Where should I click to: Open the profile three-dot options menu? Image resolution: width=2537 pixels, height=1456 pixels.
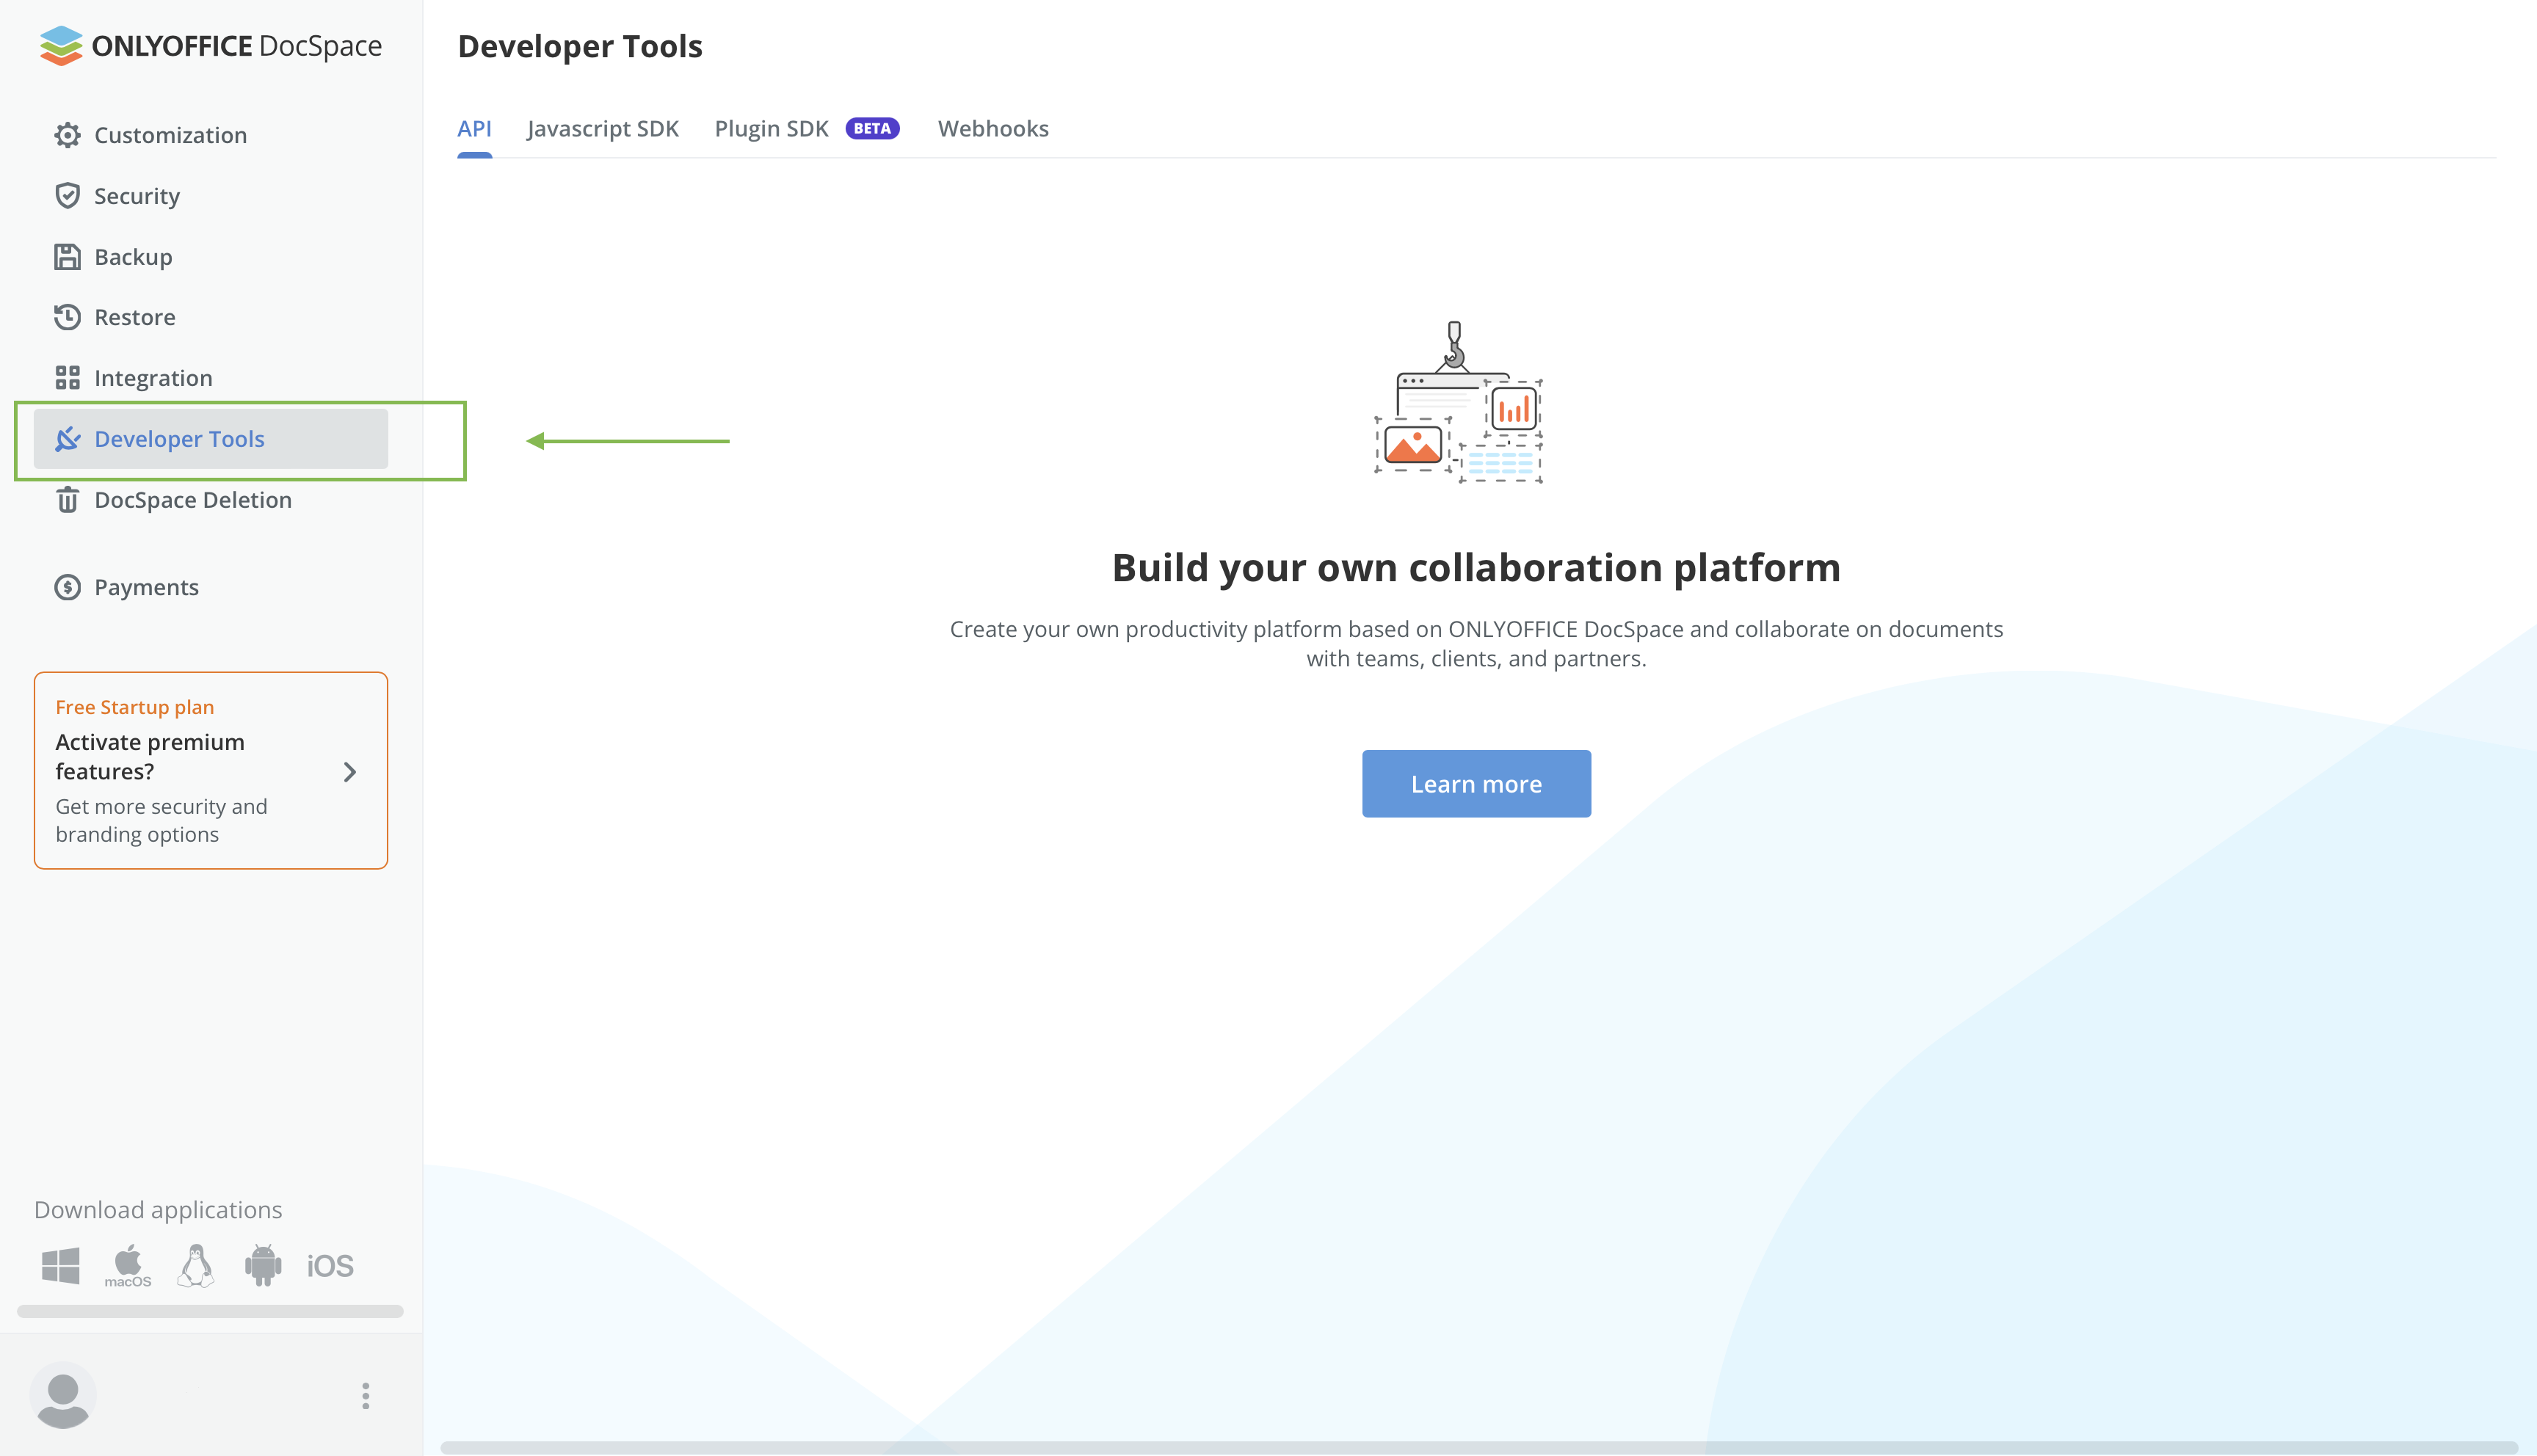point(366,1395)
